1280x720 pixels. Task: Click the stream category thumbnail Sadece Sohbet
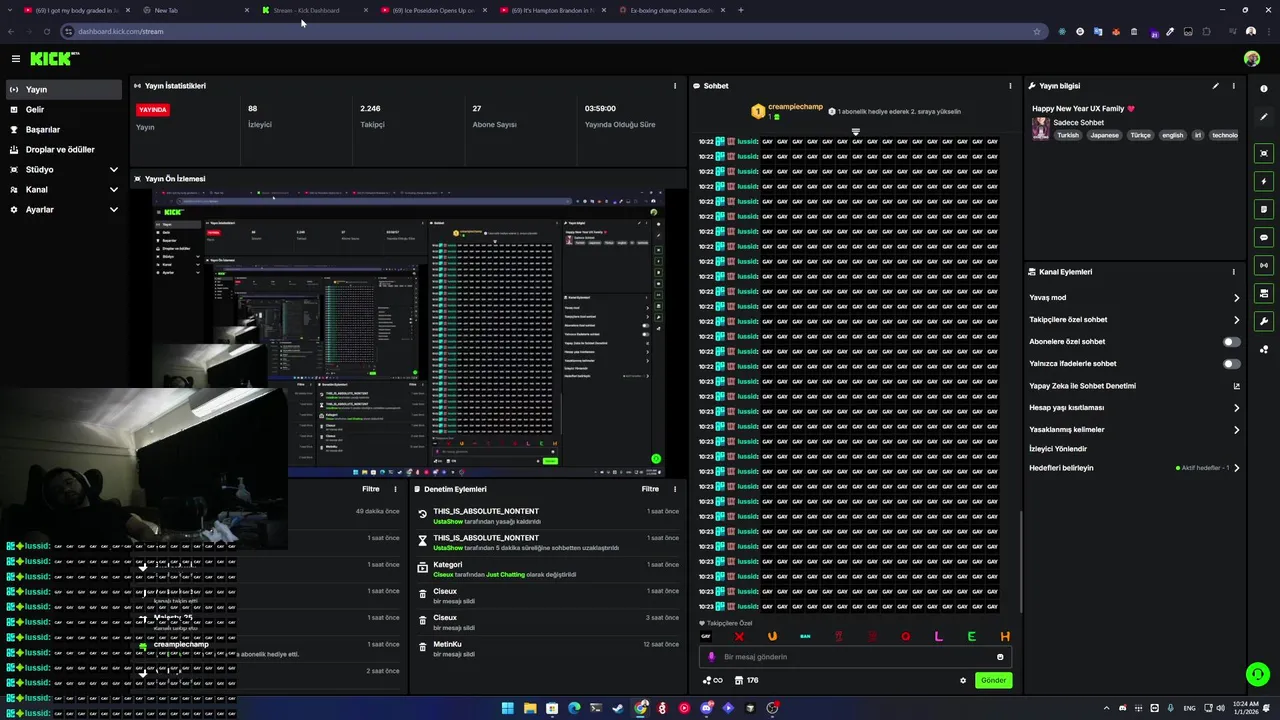[x=1041, y=128]
